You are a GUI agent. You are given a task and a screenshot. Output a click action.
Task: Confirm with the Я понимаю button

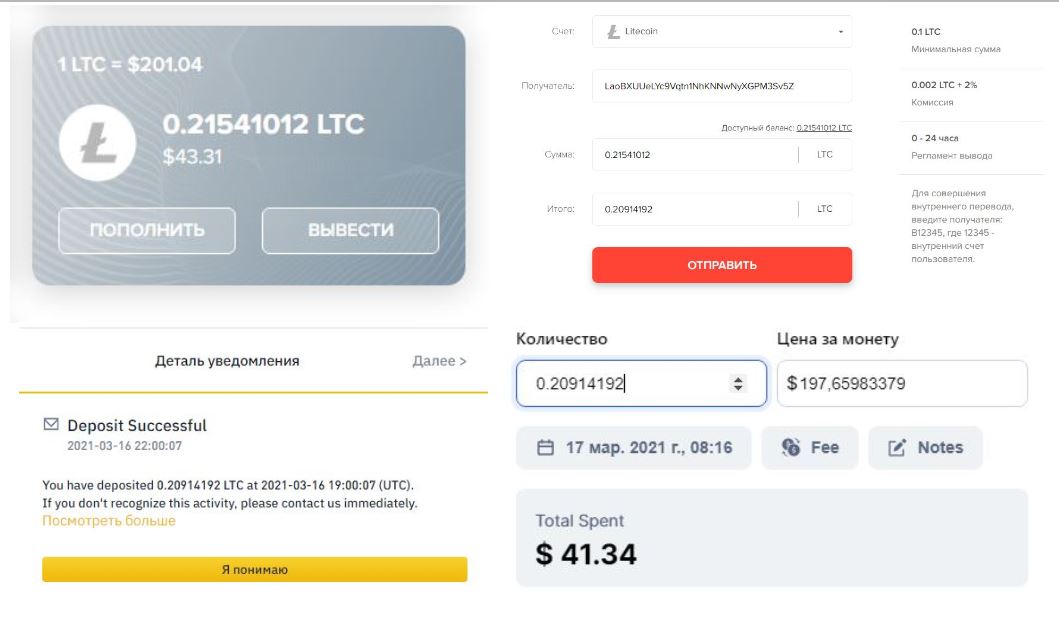(254, 569)
